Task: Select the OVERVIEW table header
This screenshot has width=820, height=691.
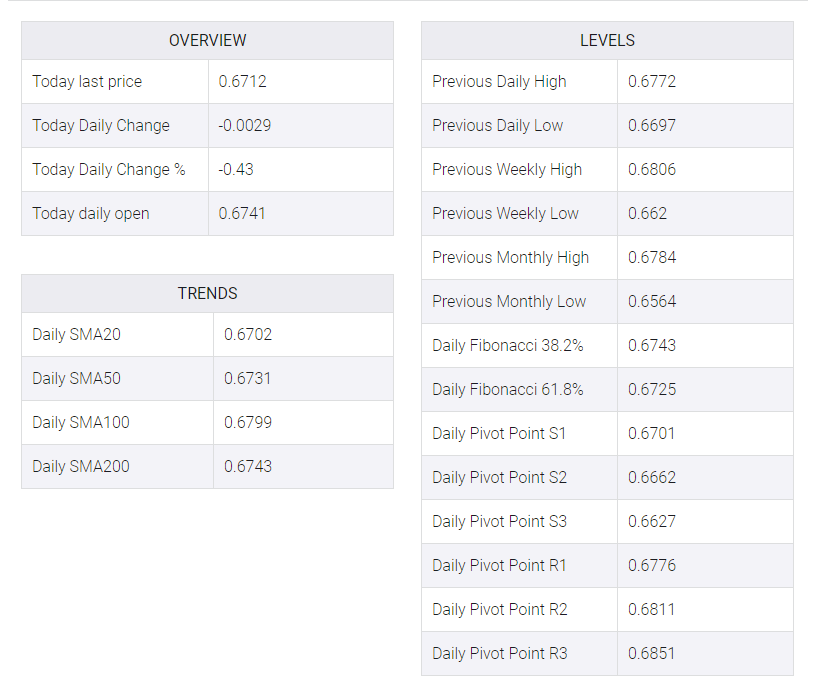Action: (x=207, y=40)
